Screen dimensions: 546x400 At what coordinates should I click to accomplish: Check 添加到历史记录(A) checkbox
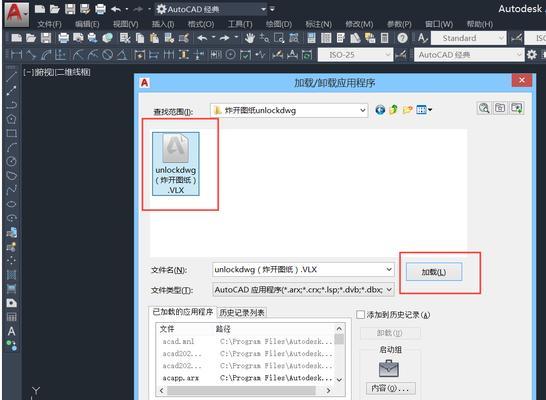360,315
